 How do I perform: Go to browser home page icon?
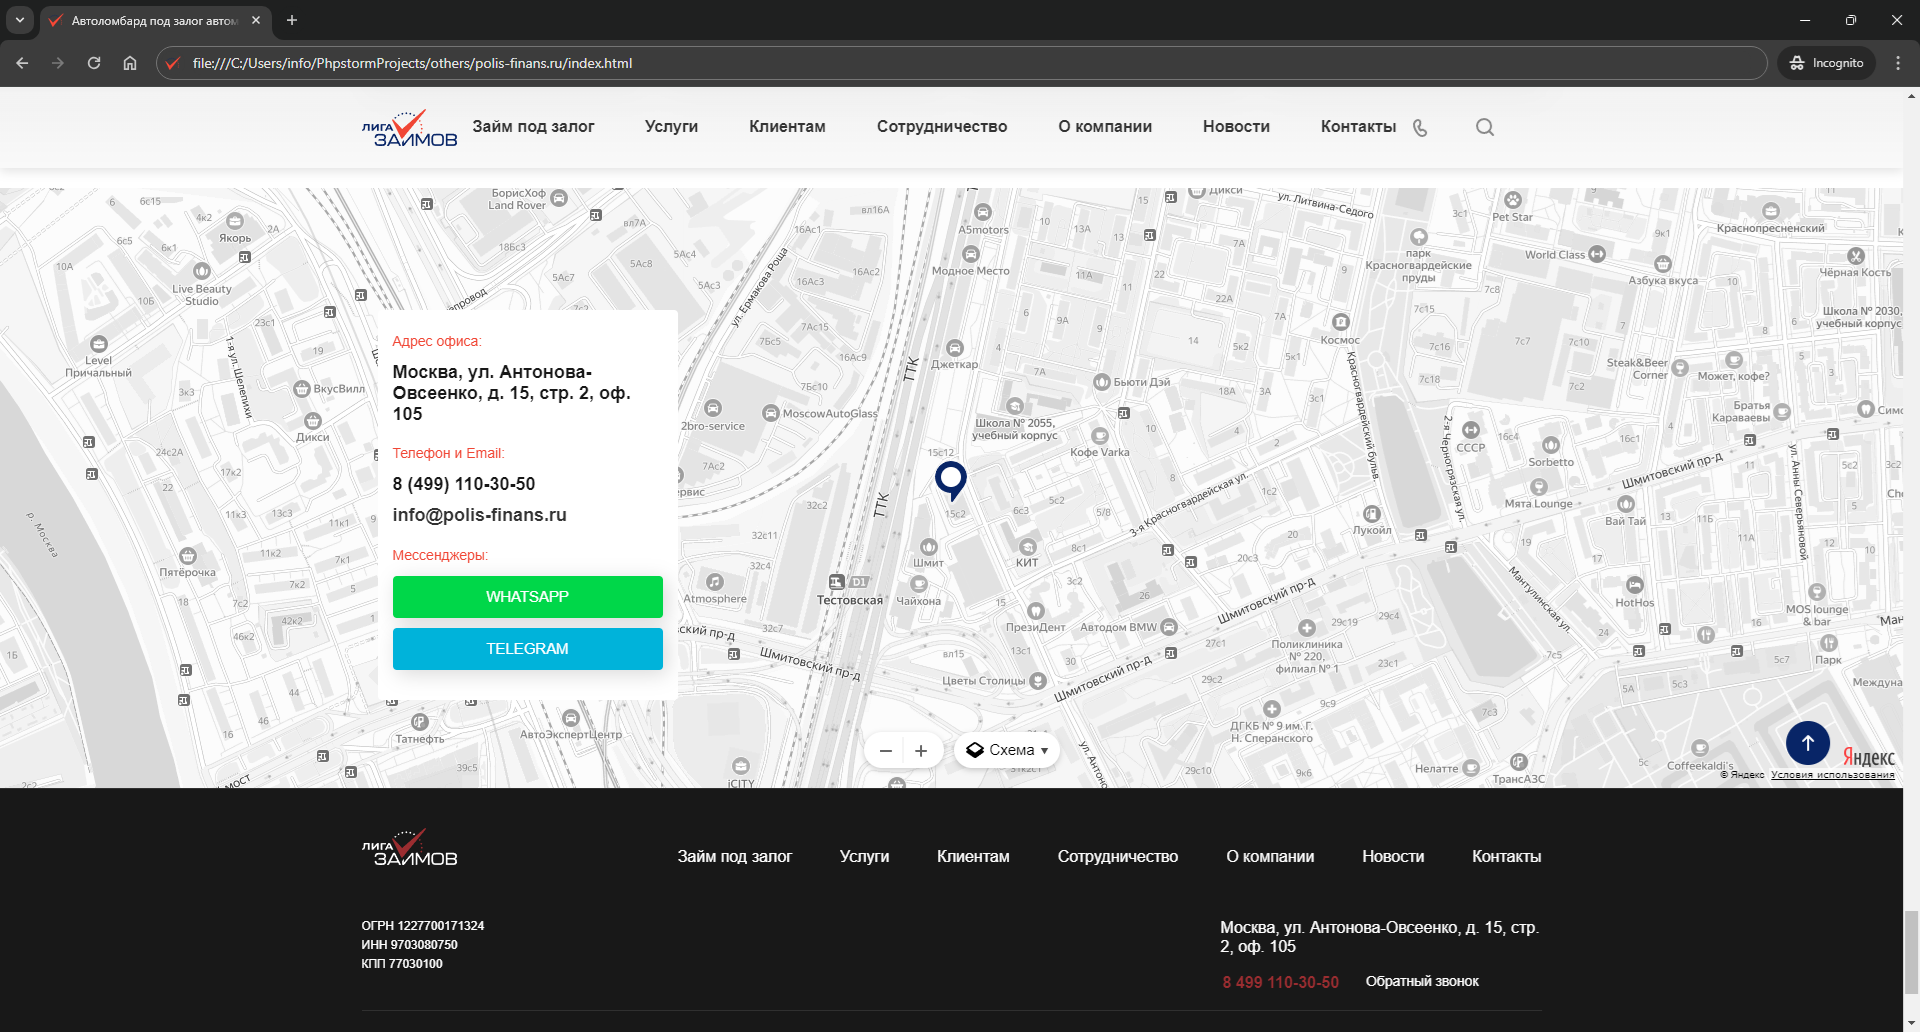(130, 63)
